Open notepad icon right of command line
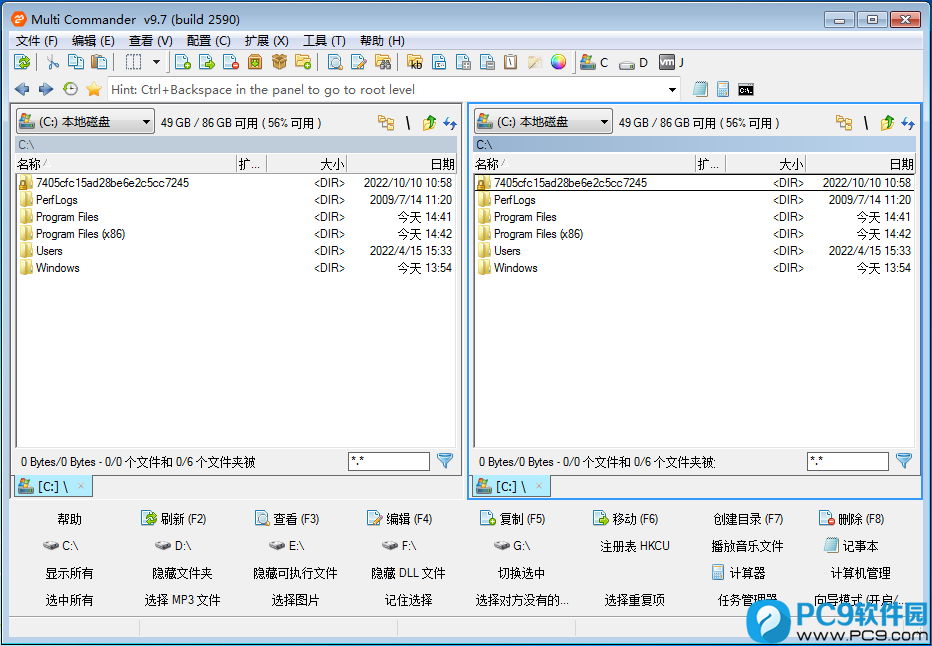932x646 pixels. tap(700, 90)
